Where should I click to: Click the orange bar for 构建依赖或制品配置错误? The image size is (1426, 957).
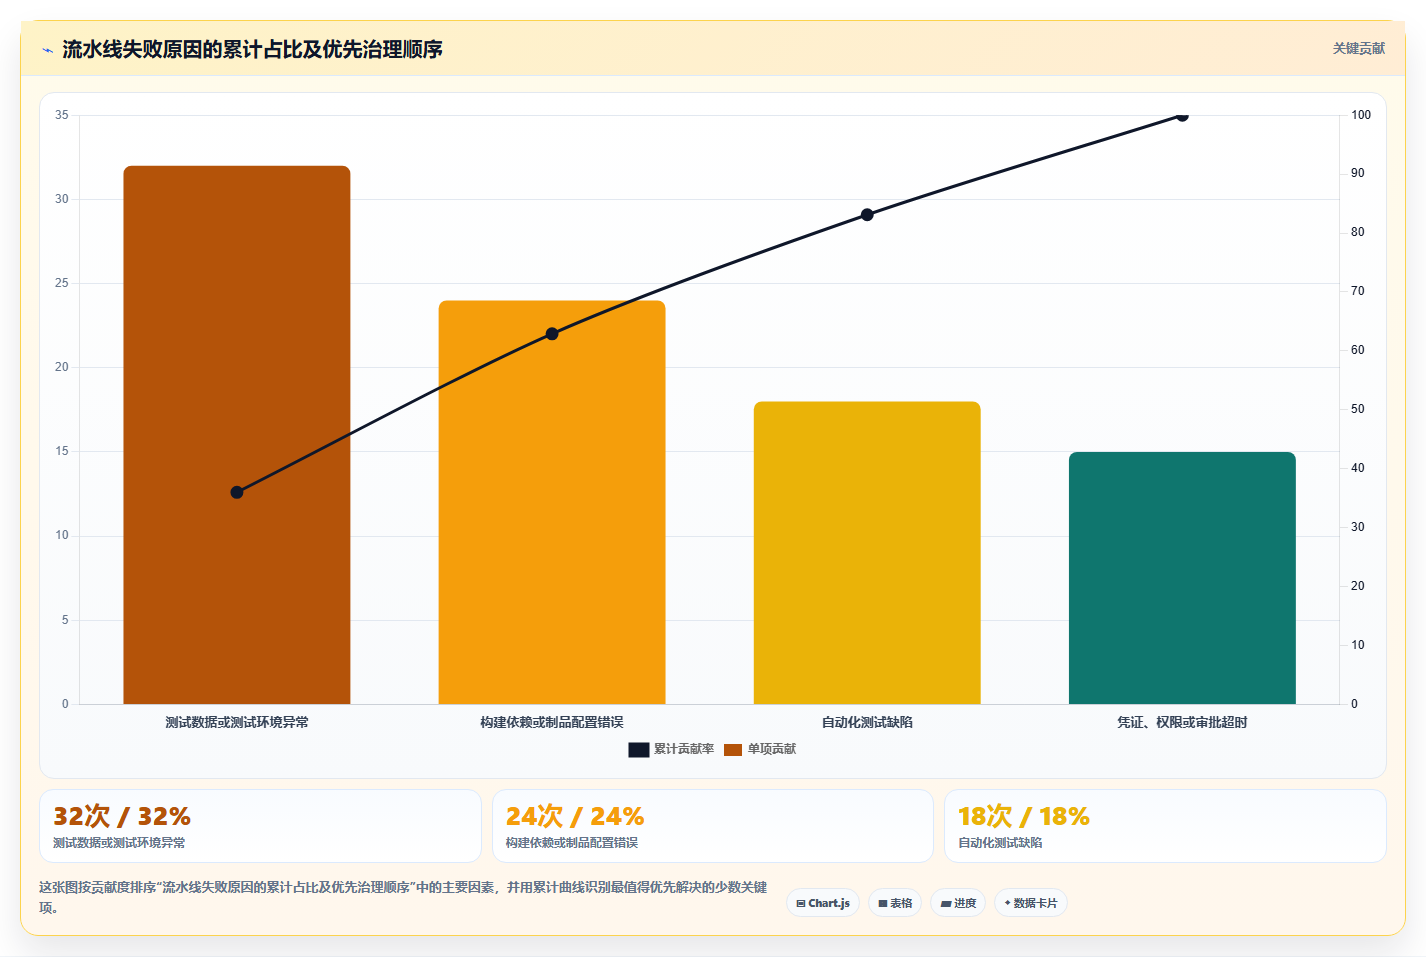coord(552,502)
